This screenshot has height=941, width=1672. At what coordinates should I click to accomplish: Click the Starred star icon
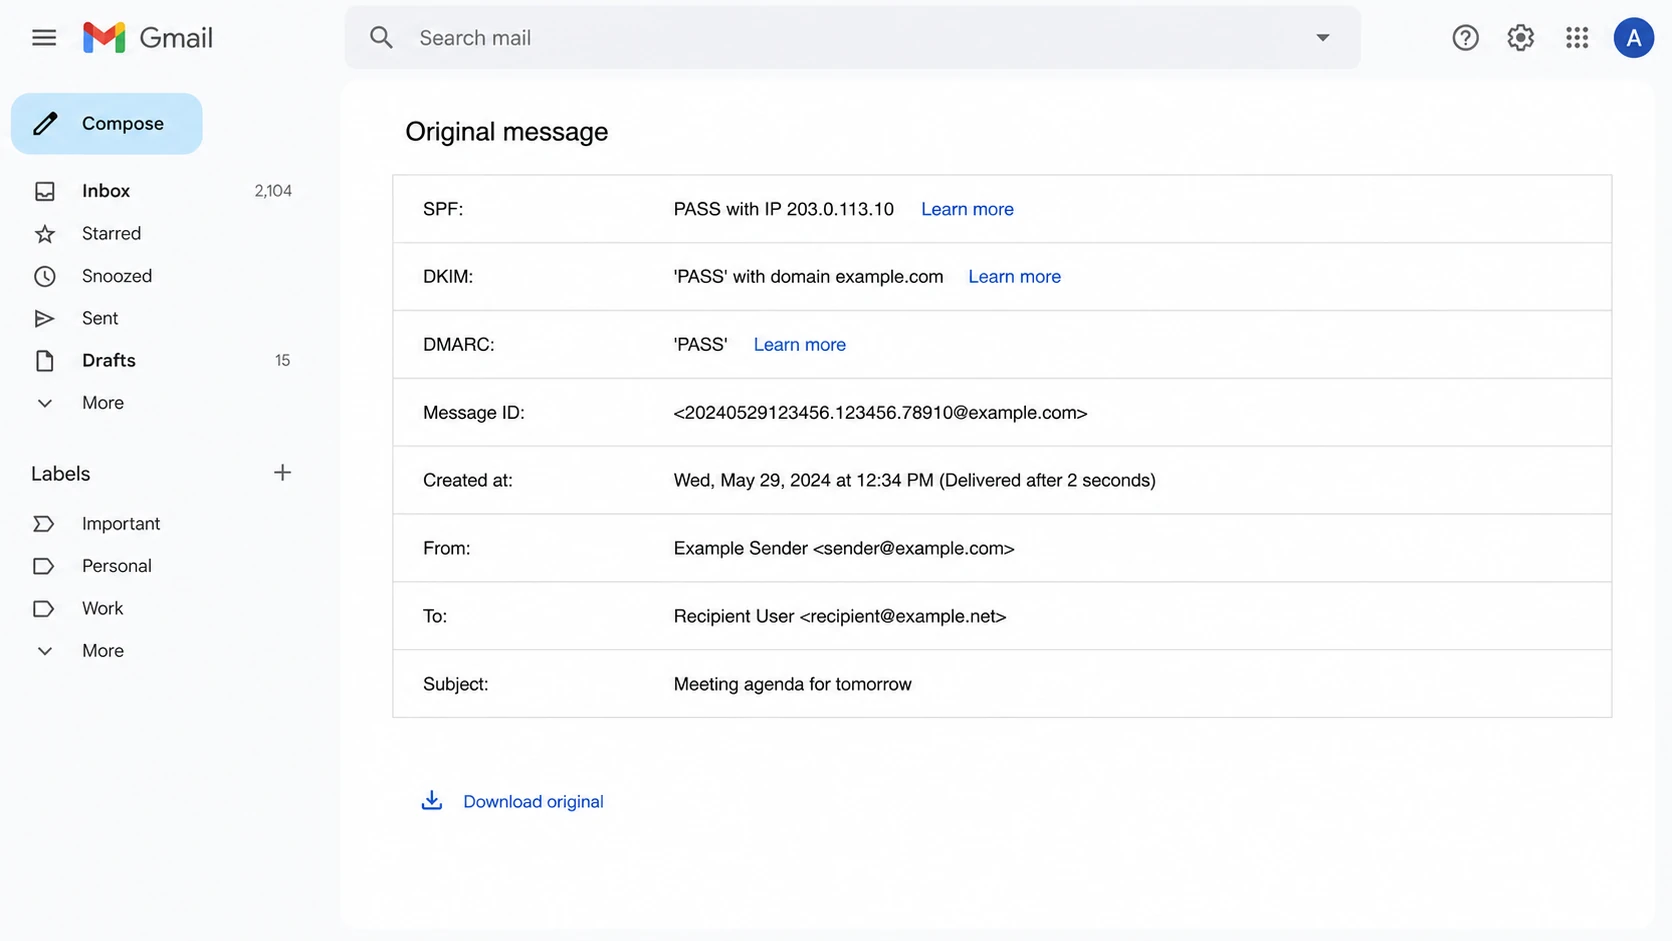[x=44, y=234]
